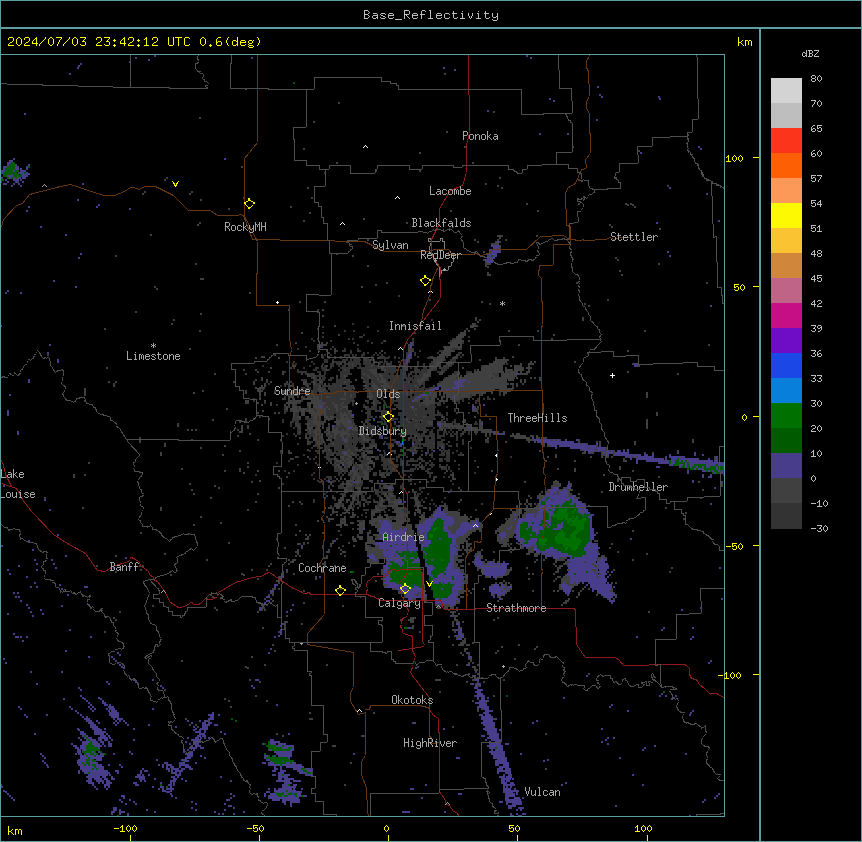Click the 45 value on the dBZ legend

pyautogui.click(x=816, y=279)
